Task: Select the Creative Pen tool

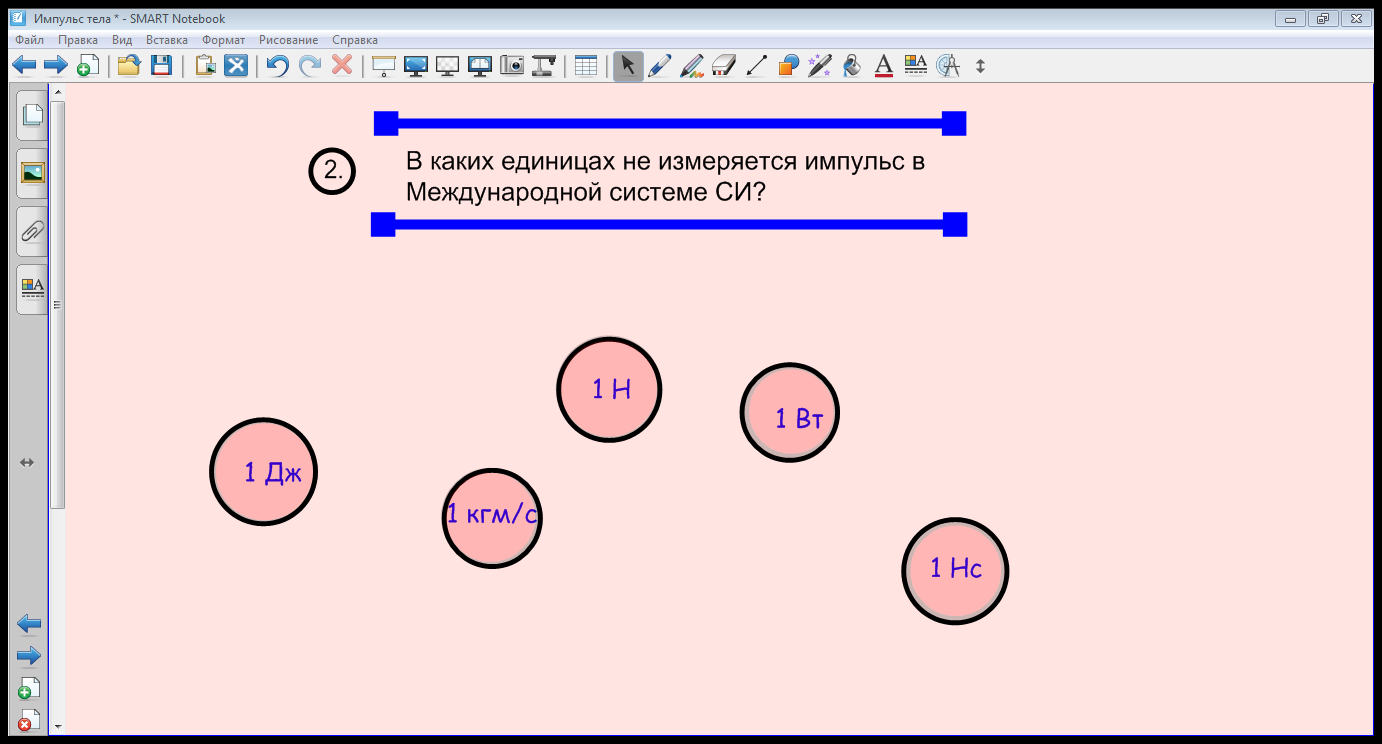Action: click(x=692, y=66)
